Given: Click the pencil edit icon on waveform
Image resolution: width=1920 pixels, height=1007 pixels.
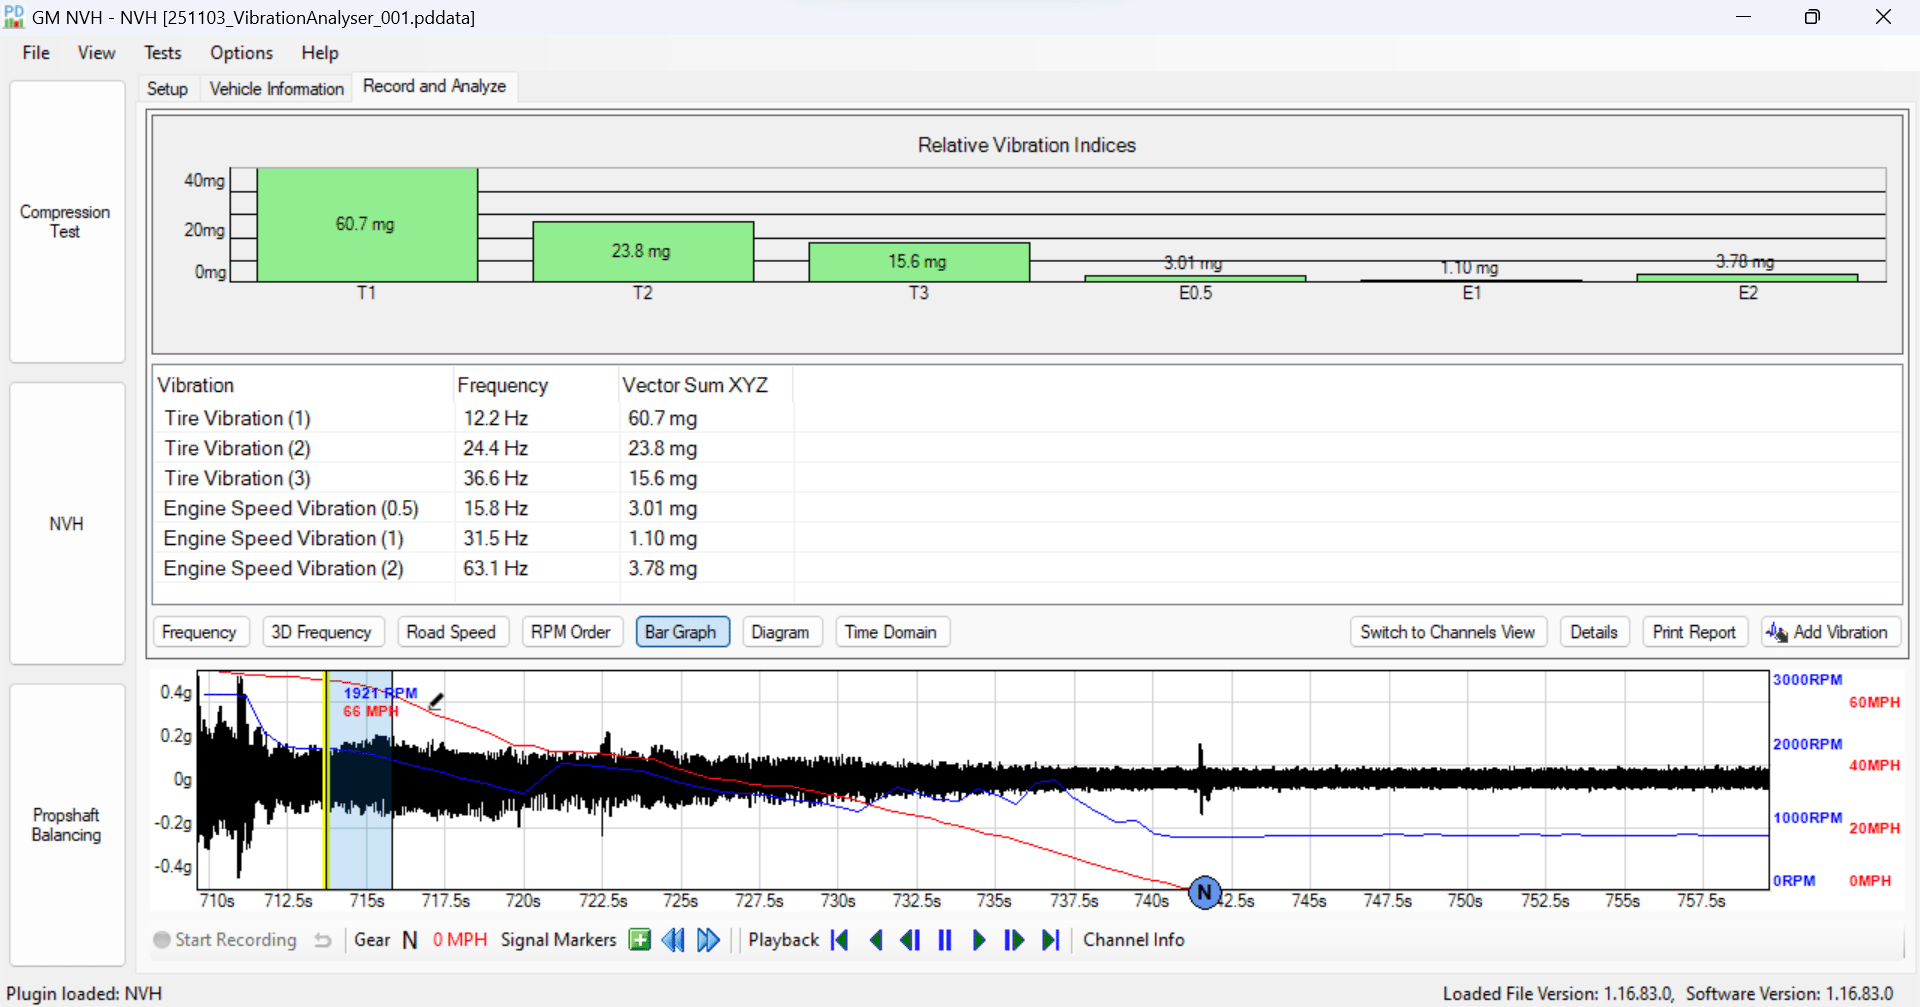Looking at the screenshot, I should [x=436, y=701].
